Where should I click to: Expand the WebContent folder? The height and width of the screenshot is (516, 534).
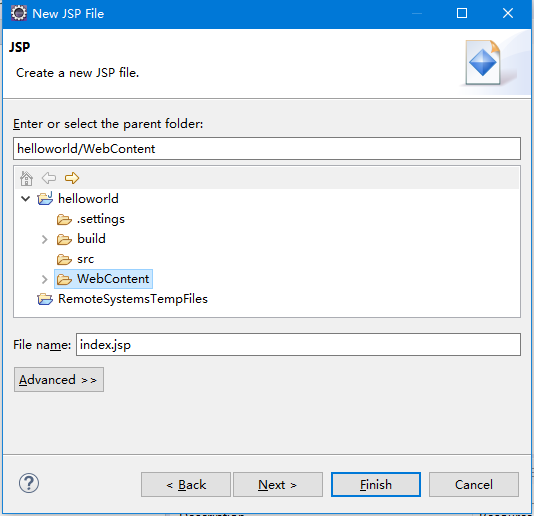(45, 280)
